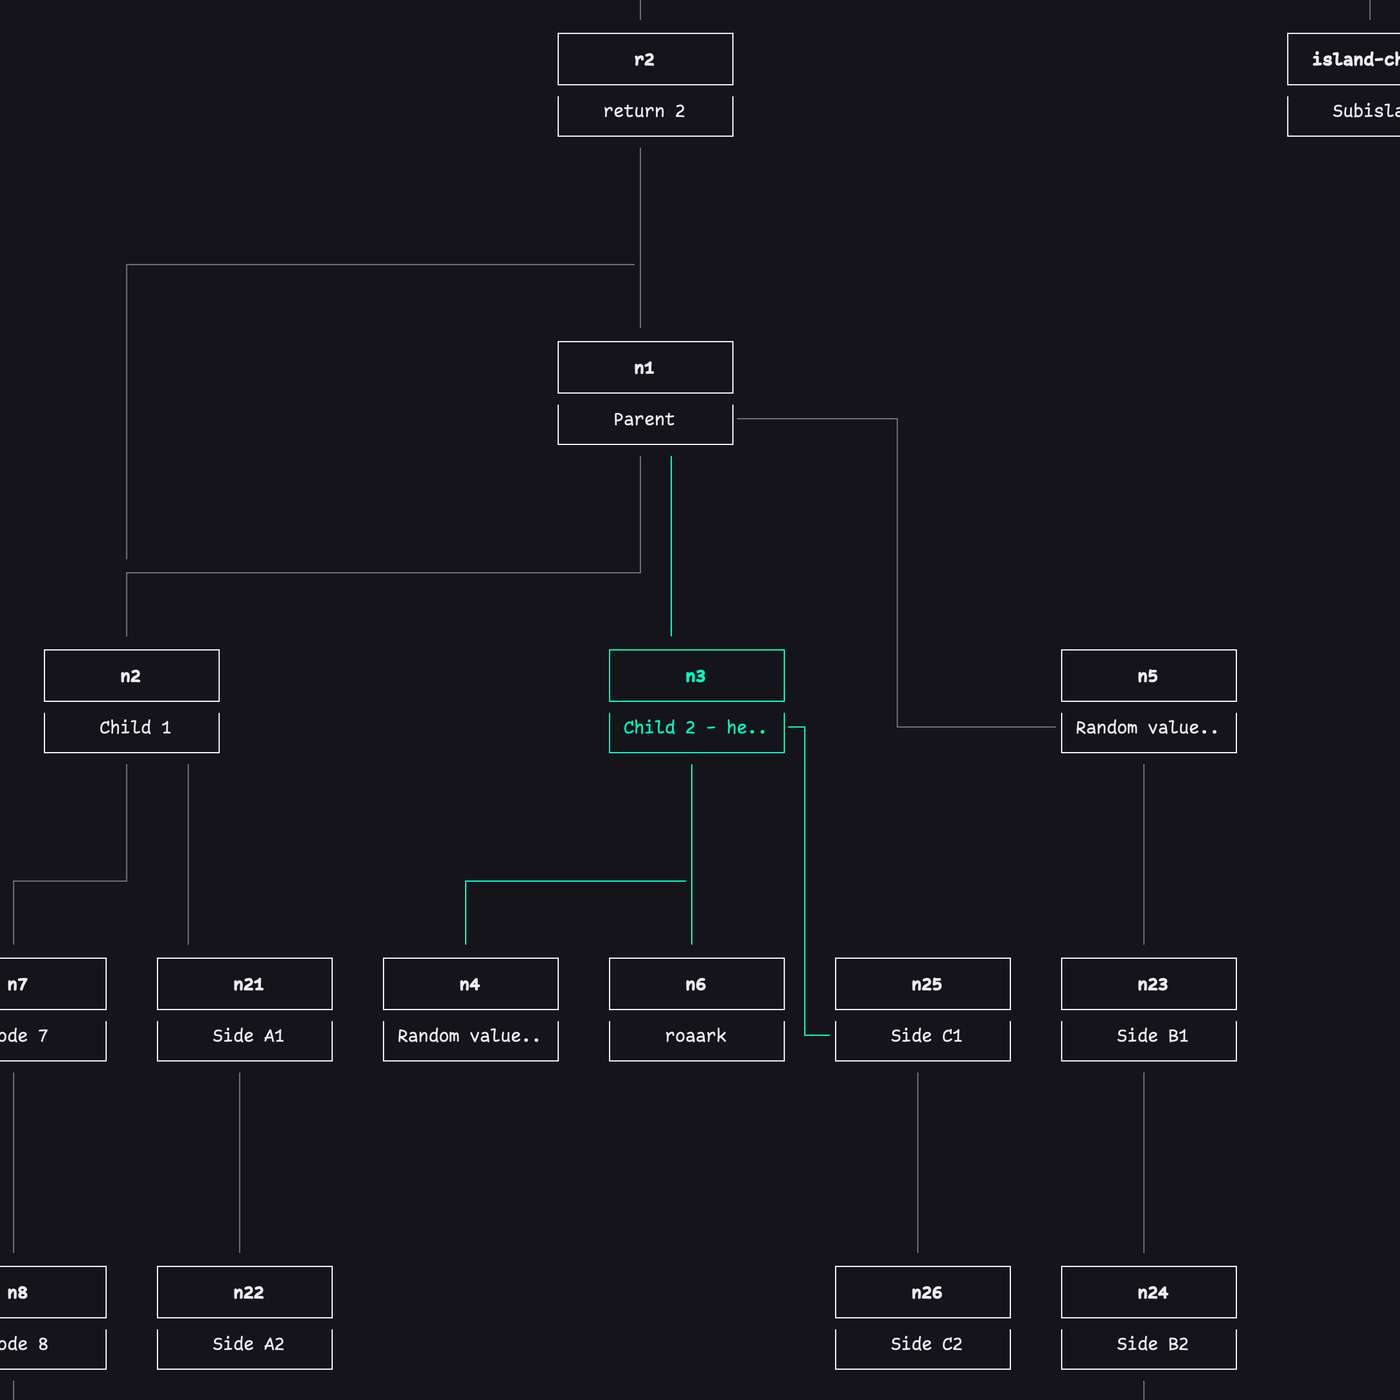1400x1400 pixels.
Task: Select the highlighted green n3 node
Action: (x=696, y=675)
